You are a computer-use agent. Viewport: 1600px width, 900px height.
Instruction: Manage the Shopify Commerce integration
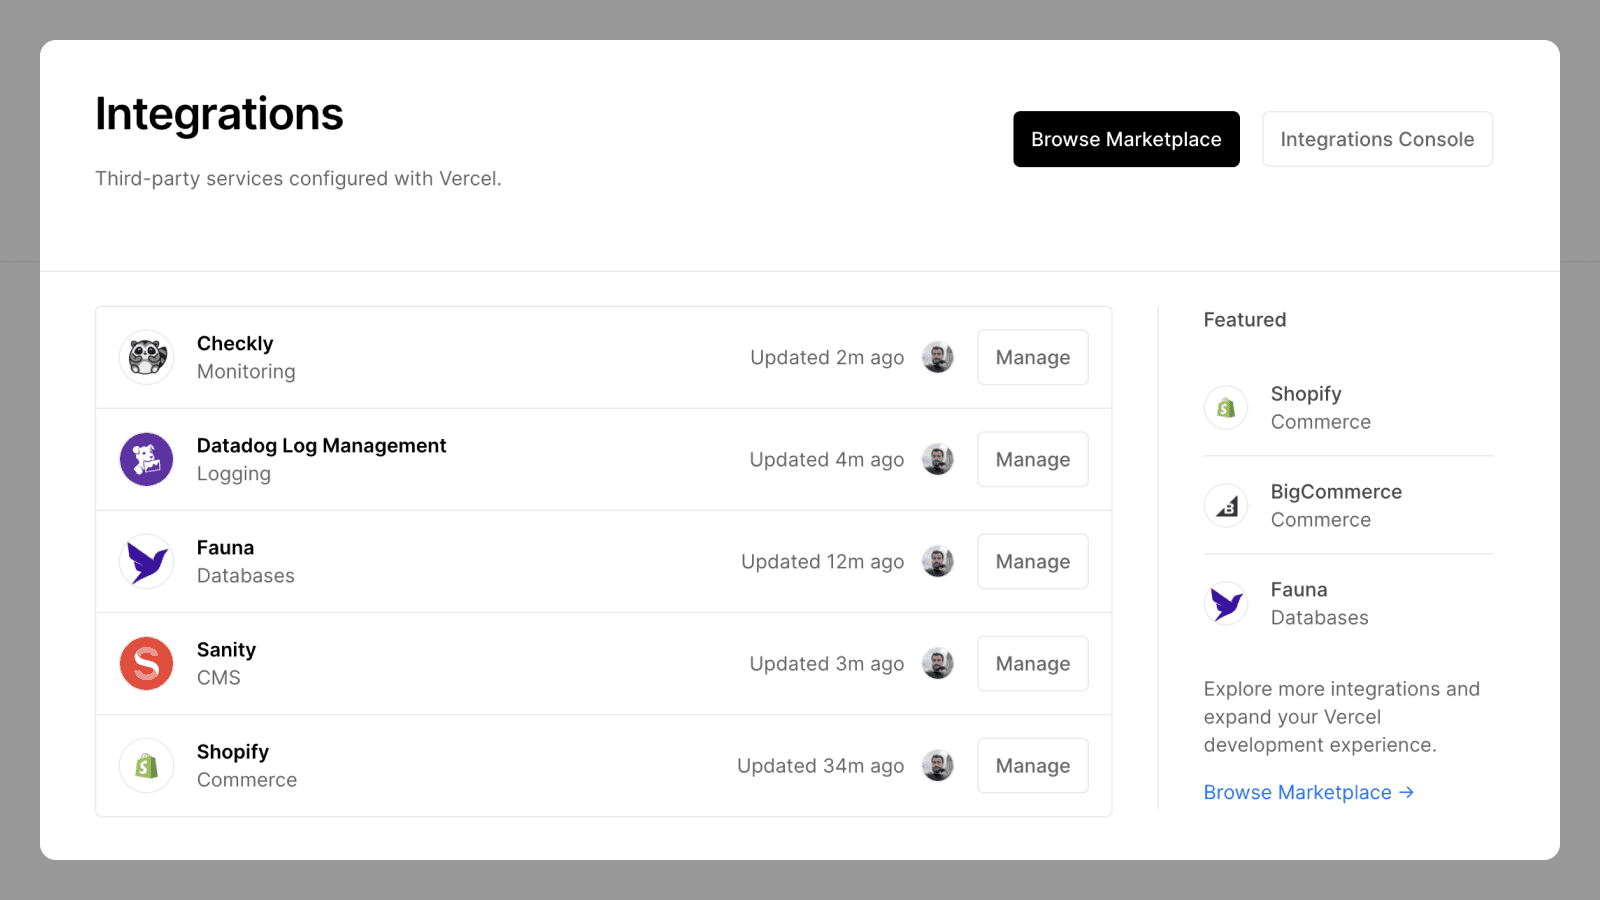1032,765
